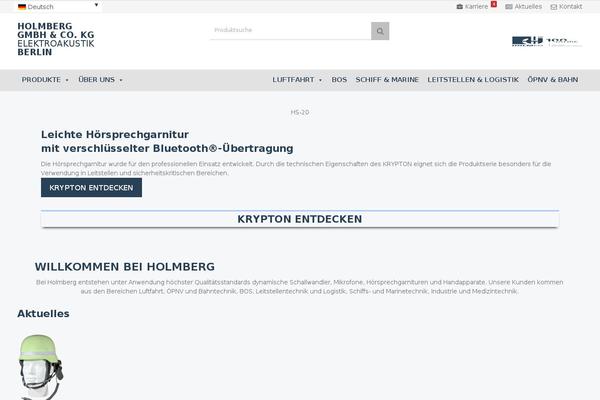This screenshot has width=600, height=400.
Task: Click the Holmberg GmbH logo text
Action: pos(56,39)
